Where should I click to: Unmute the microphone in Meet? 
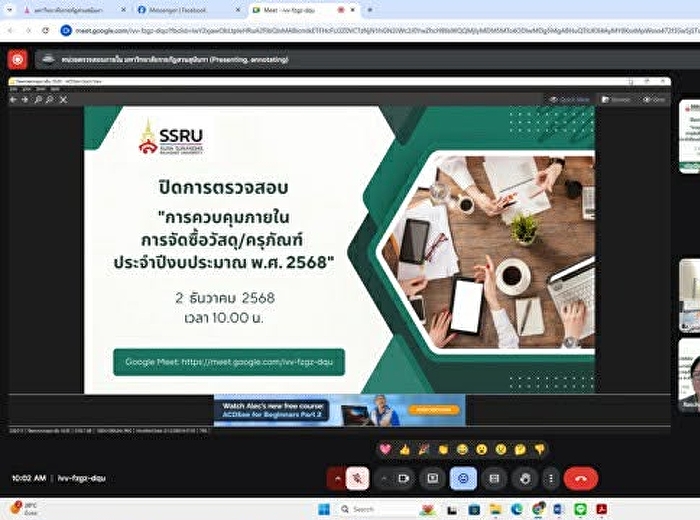(359, 478)
